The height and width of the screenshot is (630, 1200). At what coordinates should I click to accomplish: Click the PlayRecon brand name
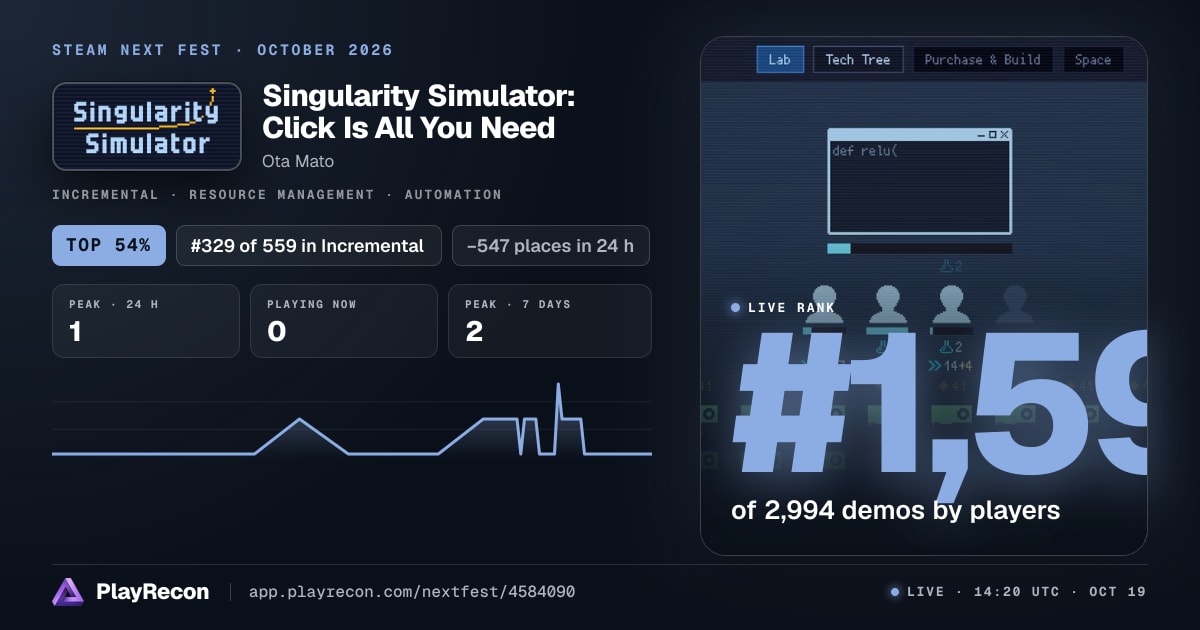click(x=153, y=592)
